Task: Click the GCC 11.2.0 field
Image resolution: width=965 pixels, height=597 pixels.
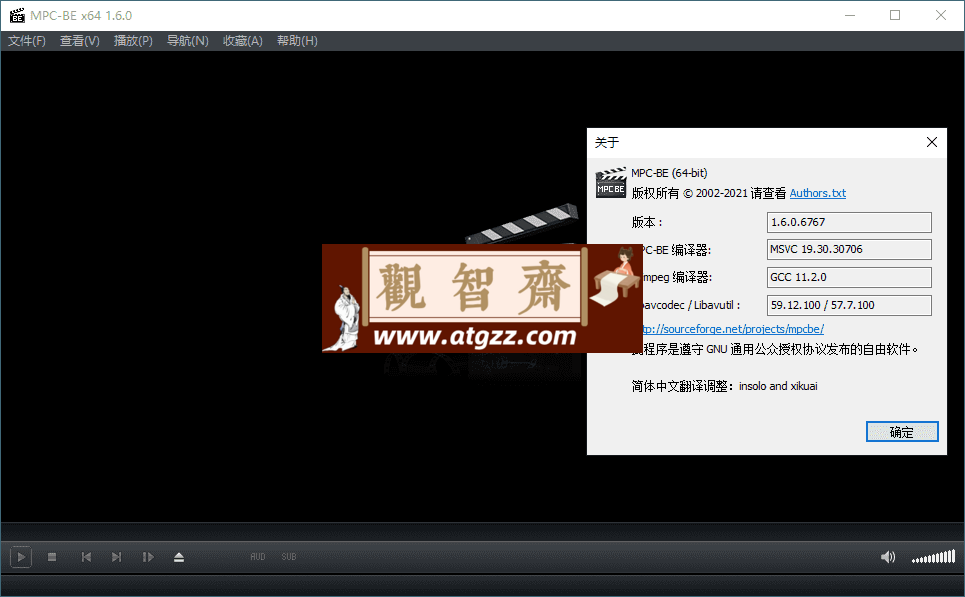Action: click(x=849, y=277)
